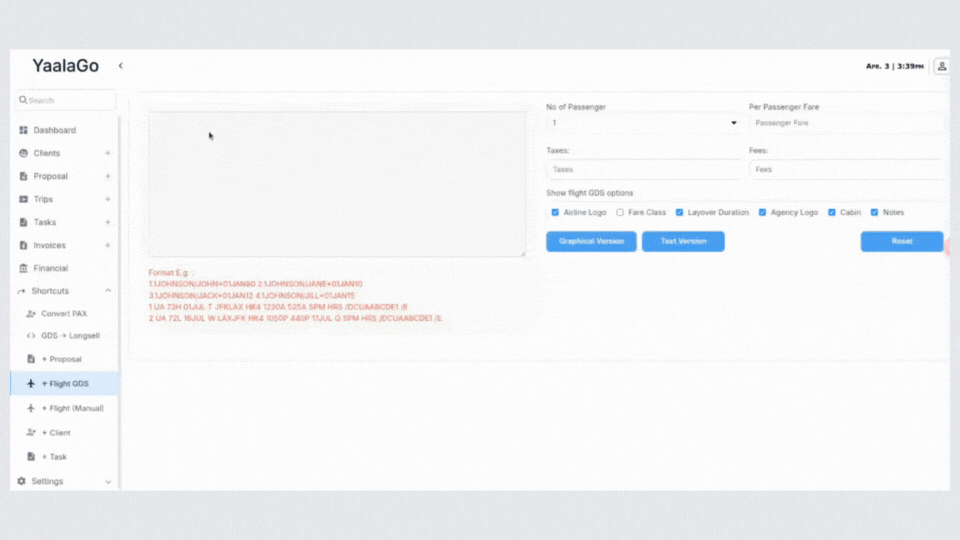Viewport: 960px width, 540px height.
Task: Click the Convert PAX person icon
Action: pyautogui.click(x=31, y=313)
